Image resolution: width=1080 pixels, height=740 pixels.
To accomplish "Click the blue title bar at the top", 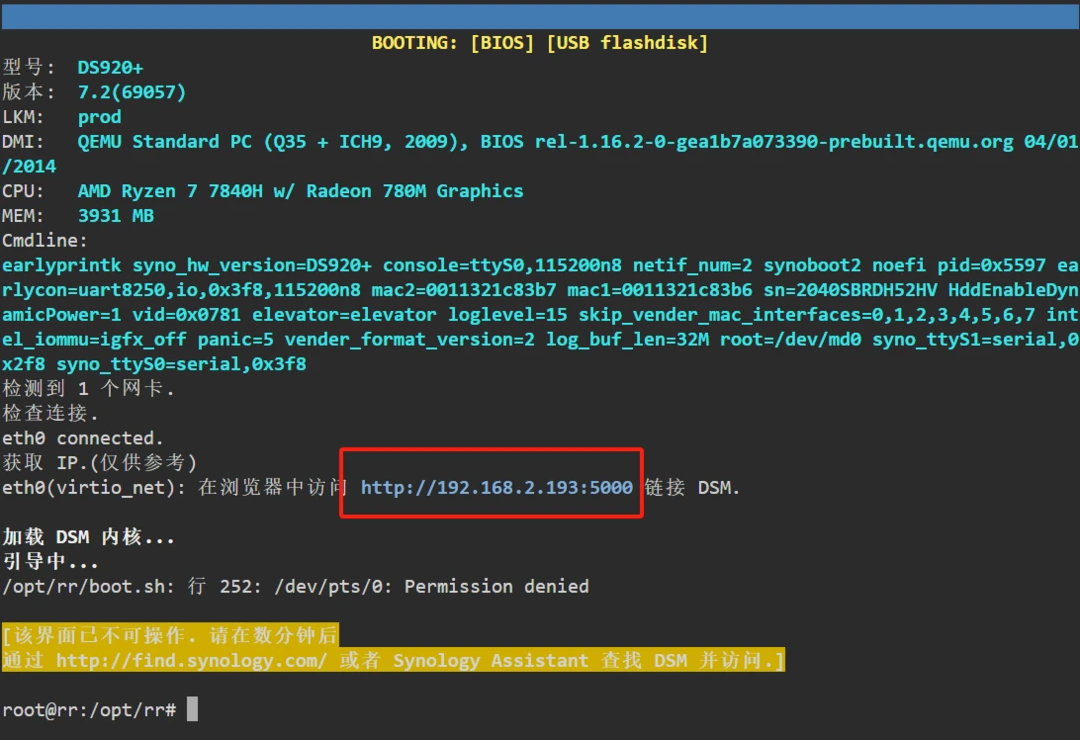I will (x=540, y=16).
